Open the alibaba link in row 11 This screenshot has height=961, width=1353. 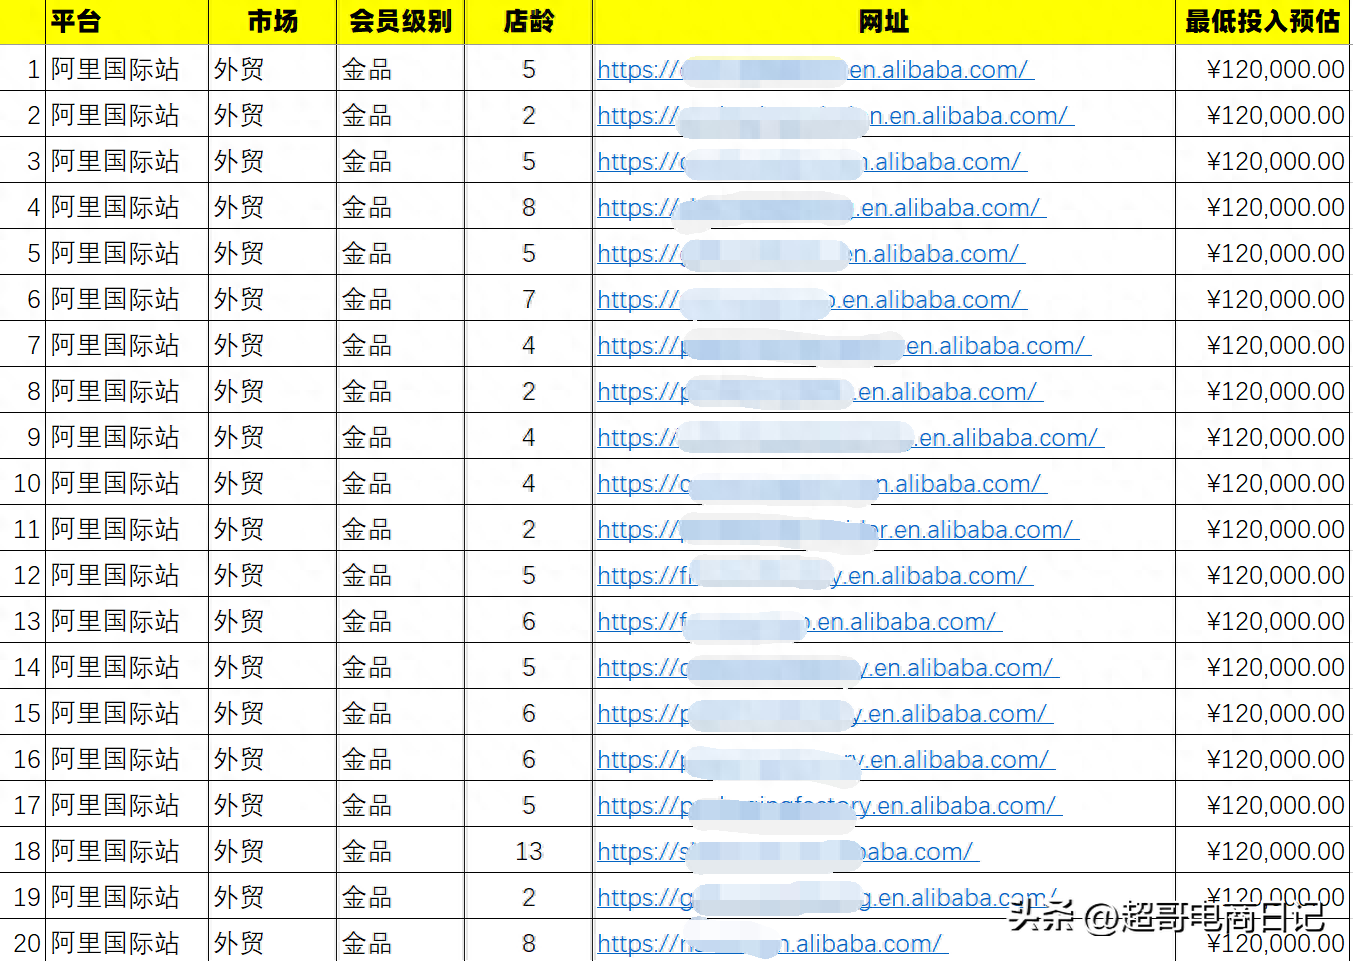pyautogui.click(x=838, y=529)
